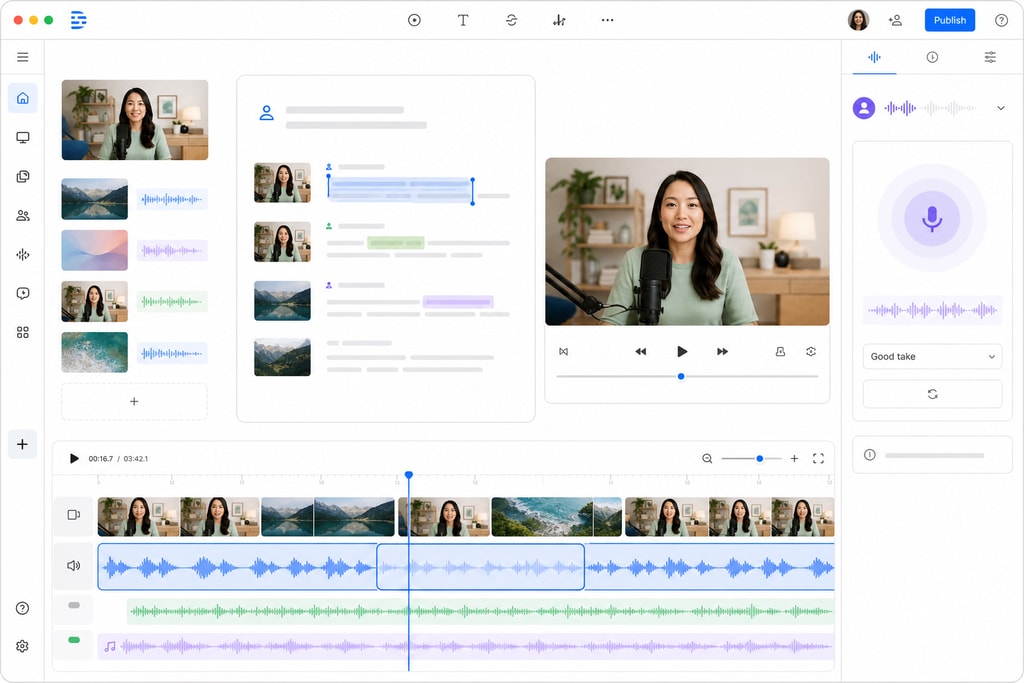
Task: Open the copy/layers sidebar icon
Action: pos(23,176)
